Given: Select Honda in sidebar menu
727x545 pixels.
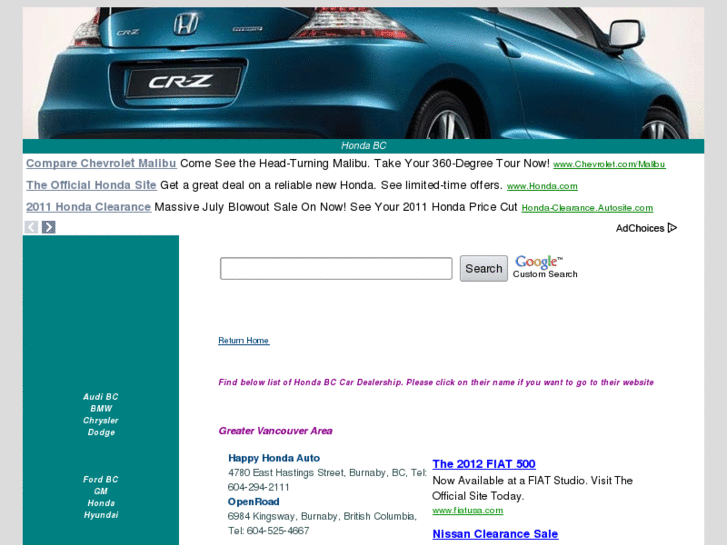Looking at the screenshot, I should (x=101, y=503).
